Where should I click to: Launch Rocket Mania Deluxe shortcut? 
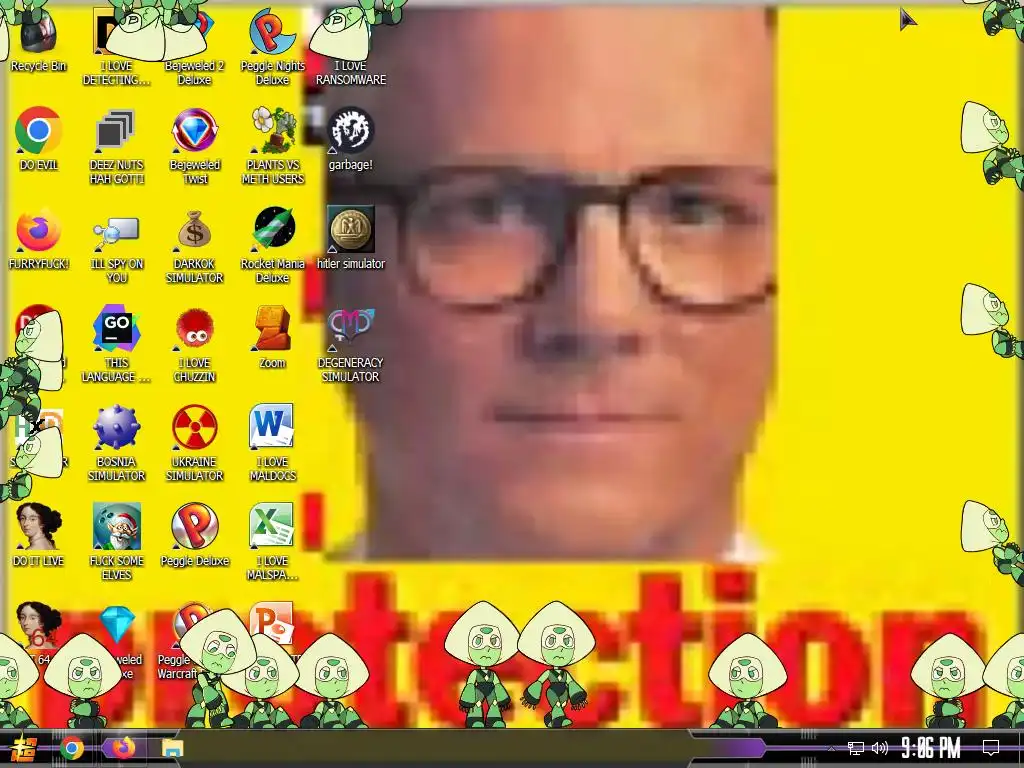(273, 229)
